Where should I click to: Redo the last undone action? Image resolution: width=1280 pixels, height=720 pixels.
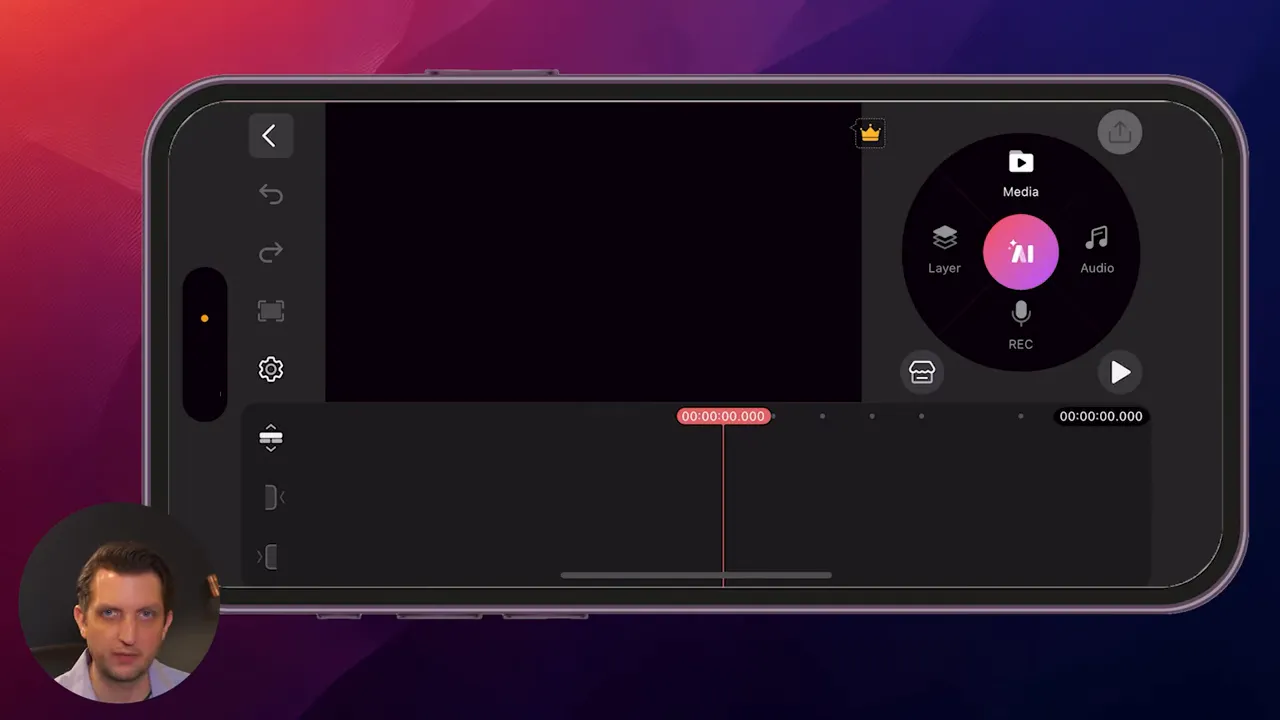(271, 253)
